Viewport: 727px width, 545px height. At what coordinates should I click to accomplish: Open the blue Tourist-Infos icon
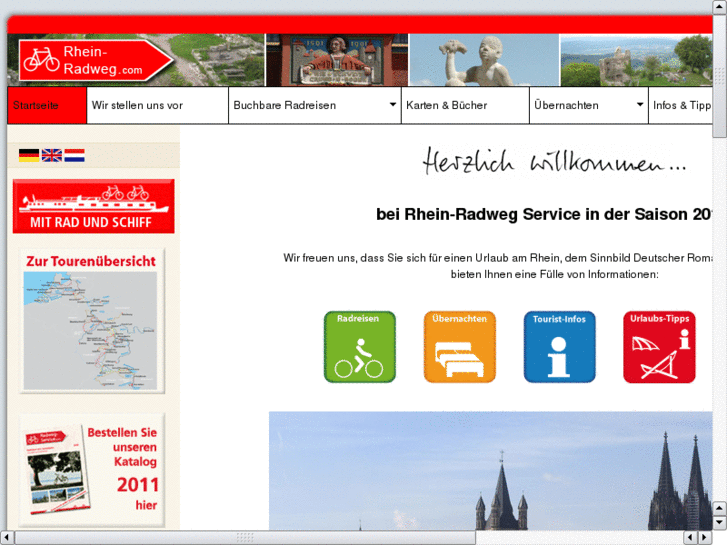559,347
